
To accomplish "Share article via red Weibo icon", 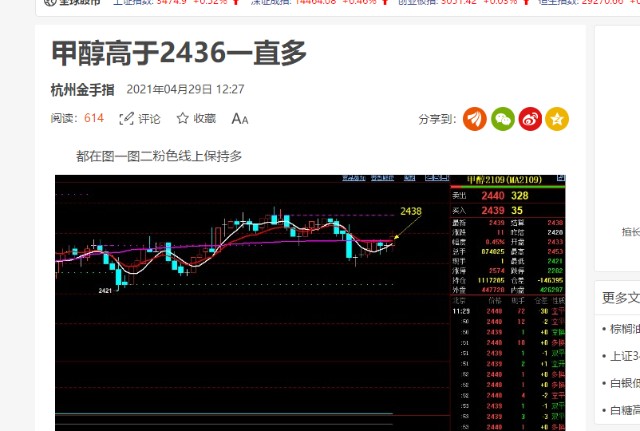I will click(x=530, y=119).
